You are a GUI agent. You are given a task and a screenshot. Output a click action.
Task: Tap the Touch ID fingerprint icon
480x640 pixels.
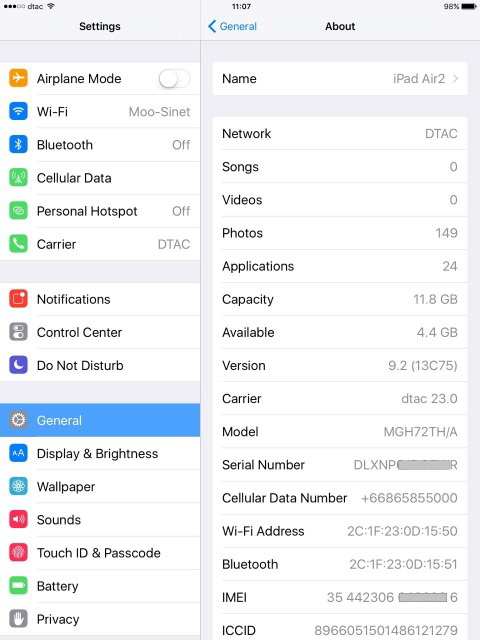18,553
